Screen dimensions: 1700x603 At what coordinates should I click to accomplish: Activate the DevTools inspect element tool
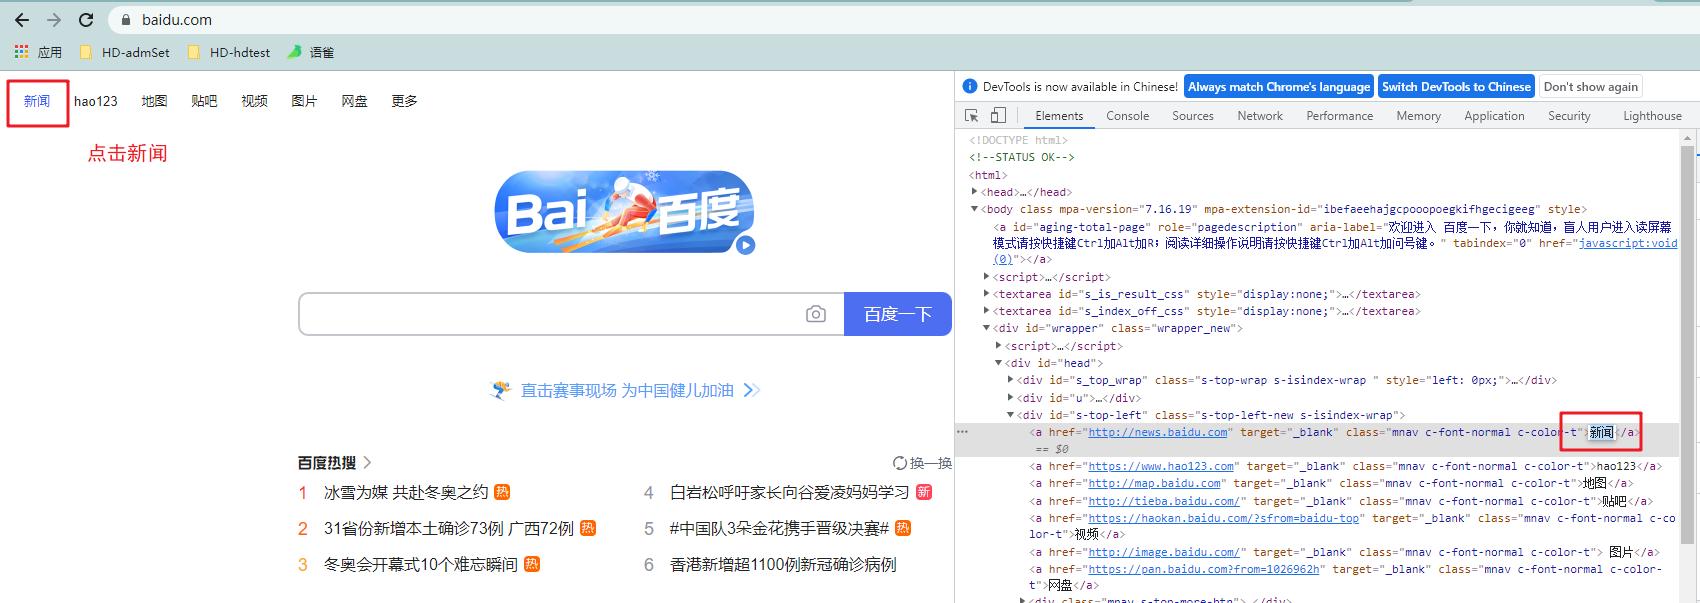click(971, 116)
